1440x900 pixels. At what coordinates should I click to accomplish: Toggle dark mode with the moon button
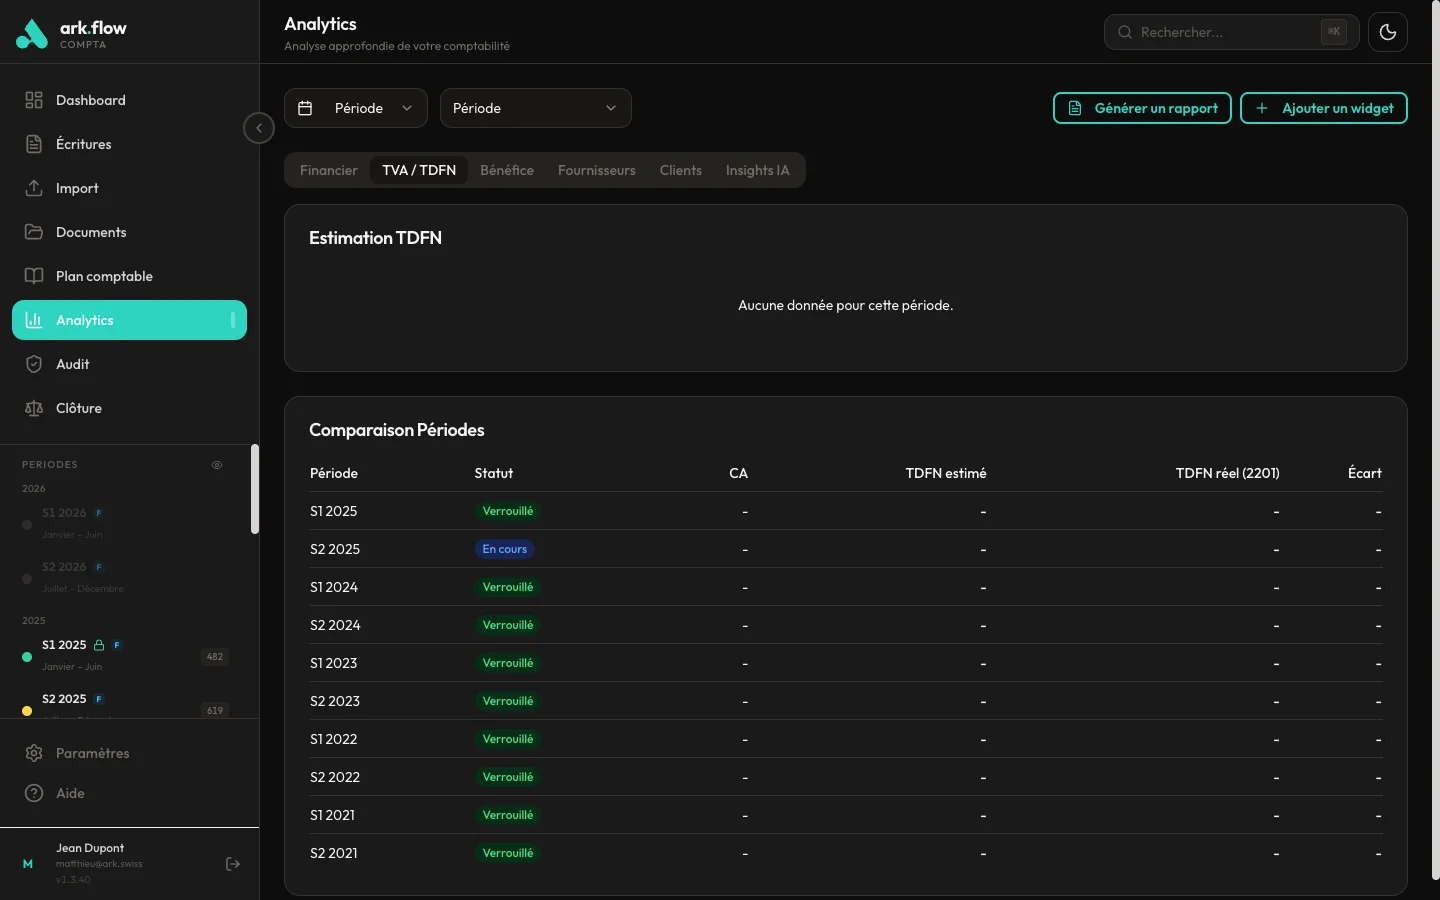click(1387, 32)
